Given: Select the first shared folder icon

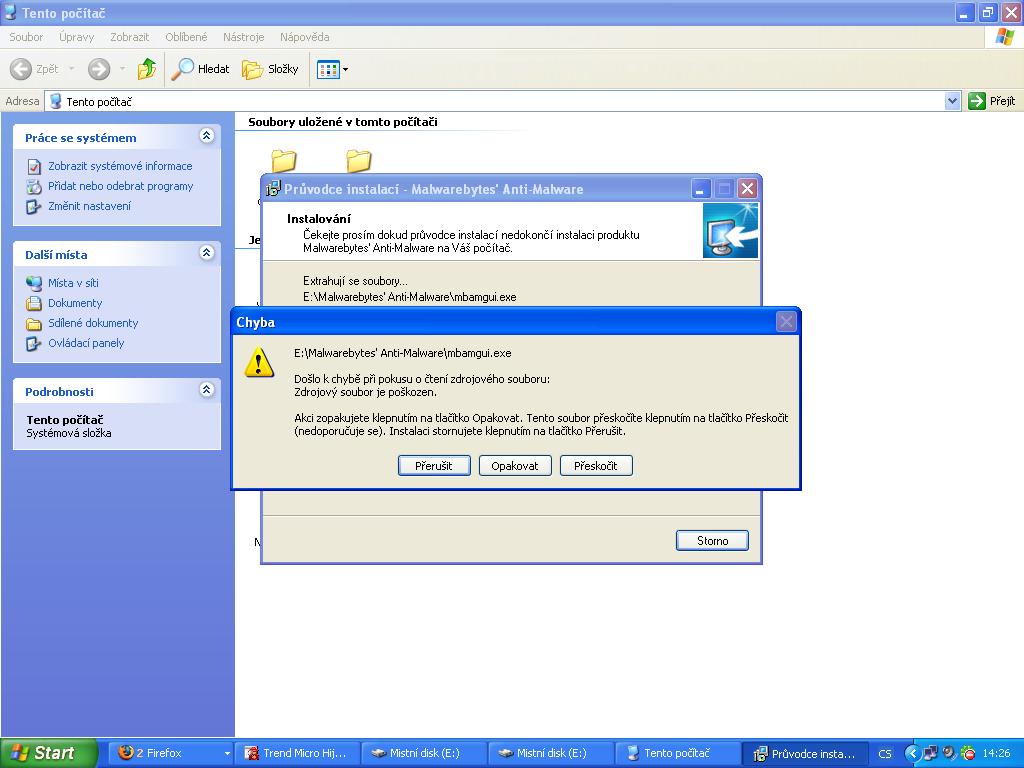Looking at the screenshot, I should [284, 161].
